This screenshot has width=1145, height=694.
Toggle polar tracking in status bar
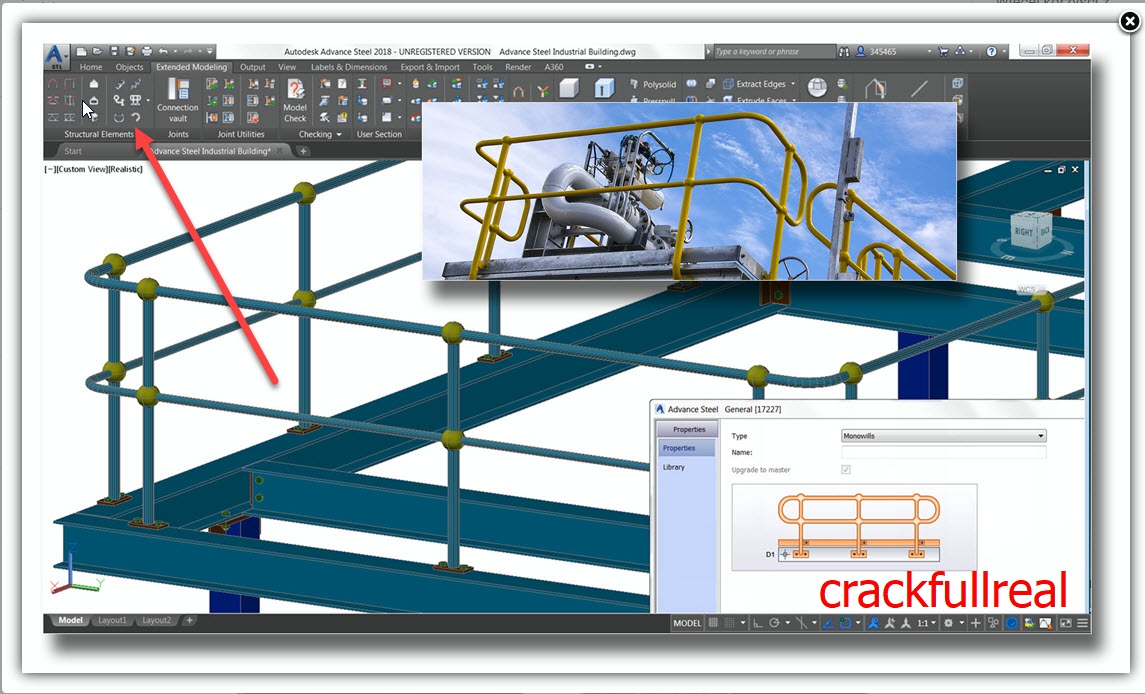(775, 623)
